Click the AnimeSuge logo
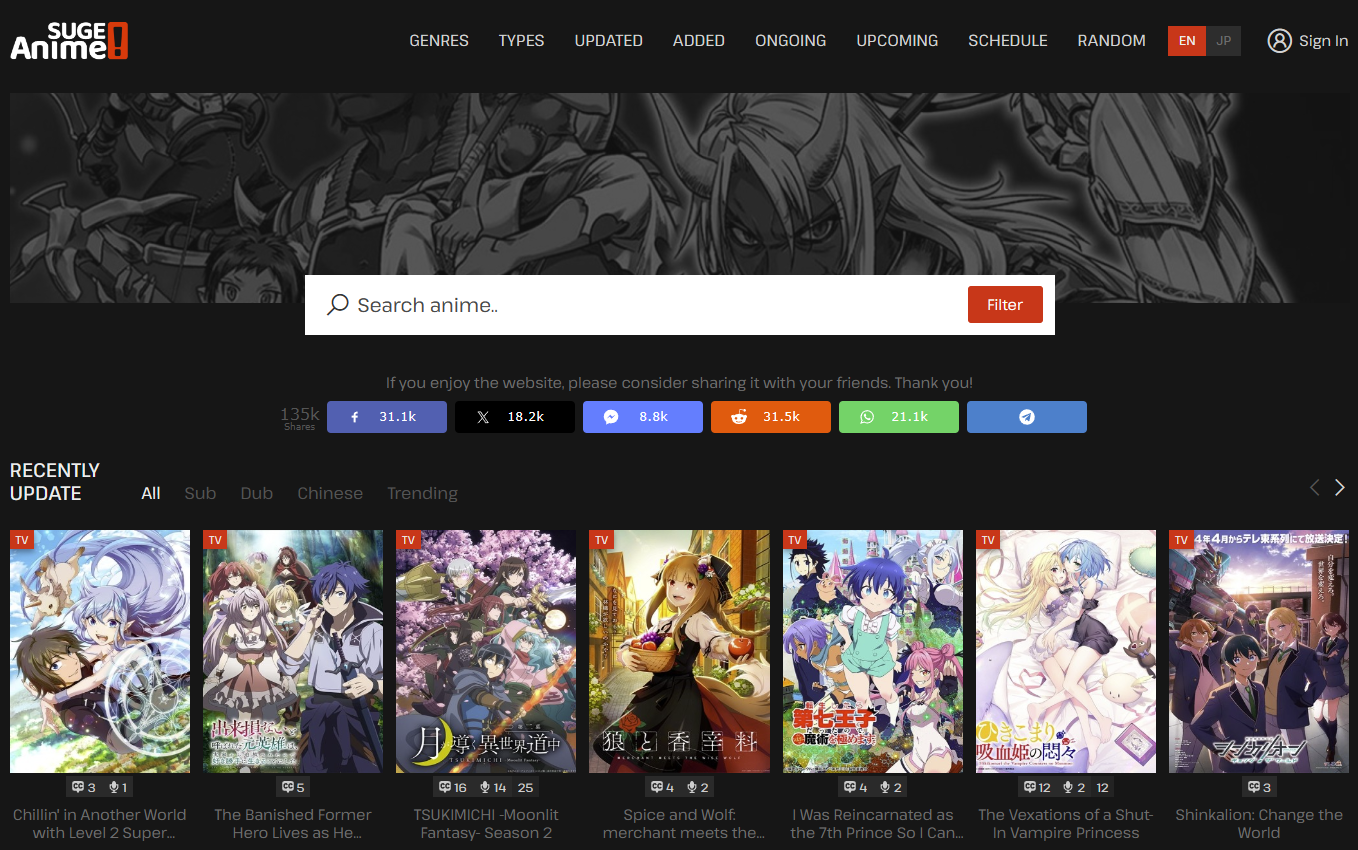 coord(69,41)
